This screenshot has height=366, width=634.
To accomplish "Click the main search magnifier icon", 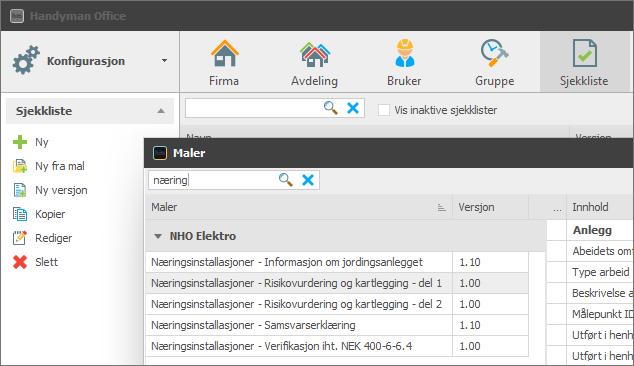I will pyautogui.click(x=330, y=108).
